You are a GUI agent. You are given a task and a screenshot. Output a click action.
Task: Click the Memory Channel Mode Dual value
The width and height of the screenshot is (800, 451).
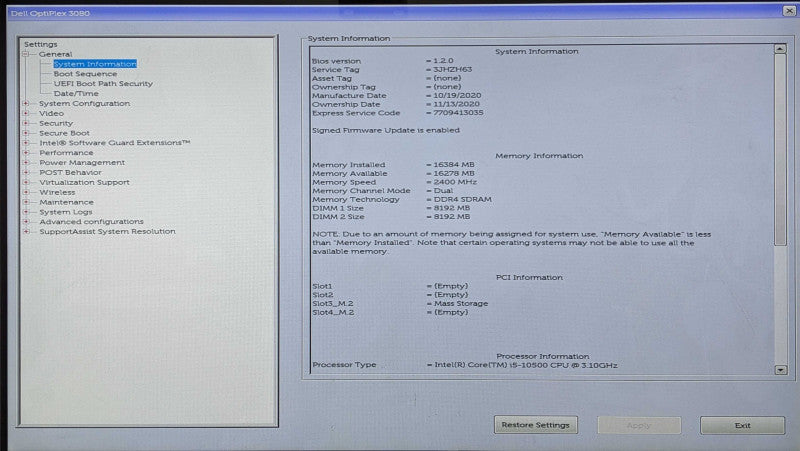click(443, 191)
